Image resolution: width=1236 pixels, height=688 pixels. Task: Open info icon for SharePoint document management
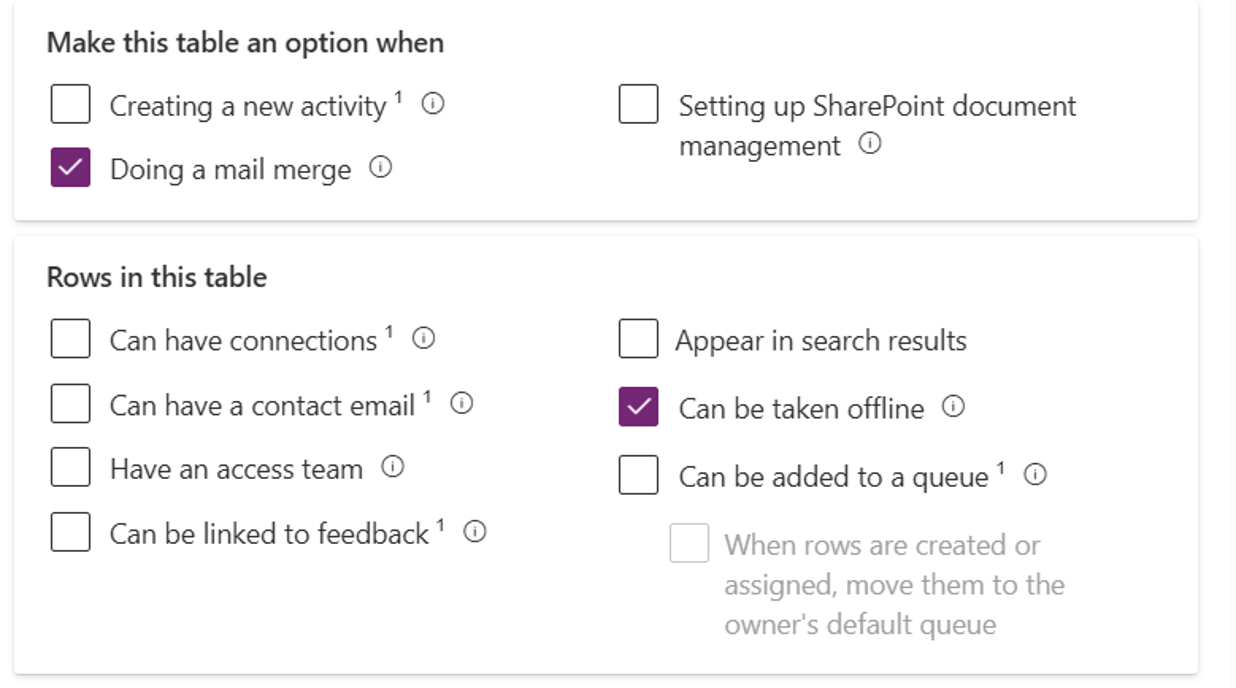click(x=870, y=144)
